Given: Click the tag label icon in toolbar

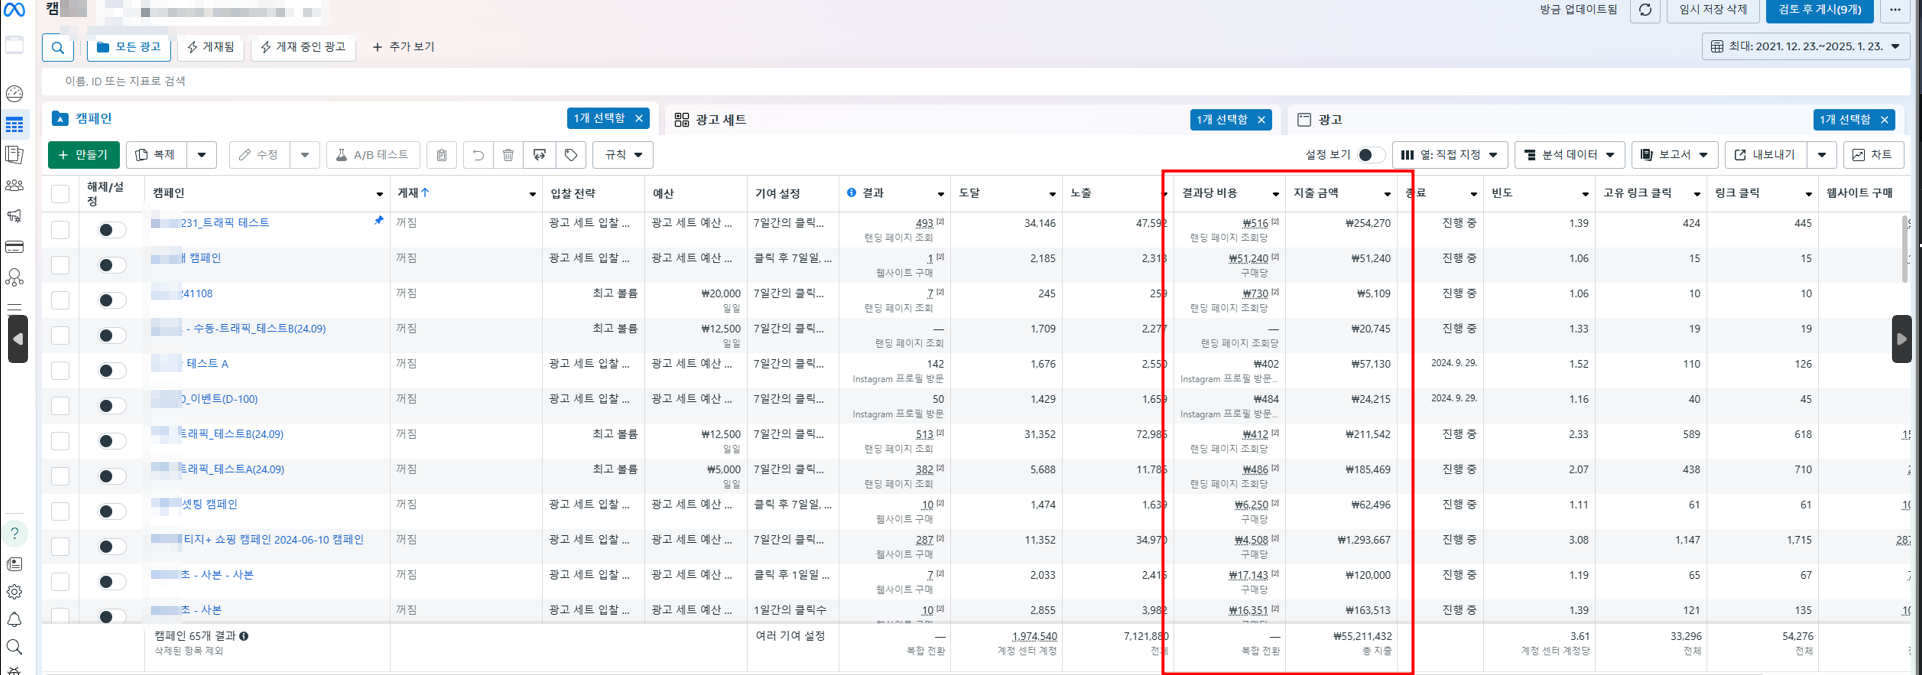Looking at the screenshot, I should pyautogui.click(x=571, y=155).
